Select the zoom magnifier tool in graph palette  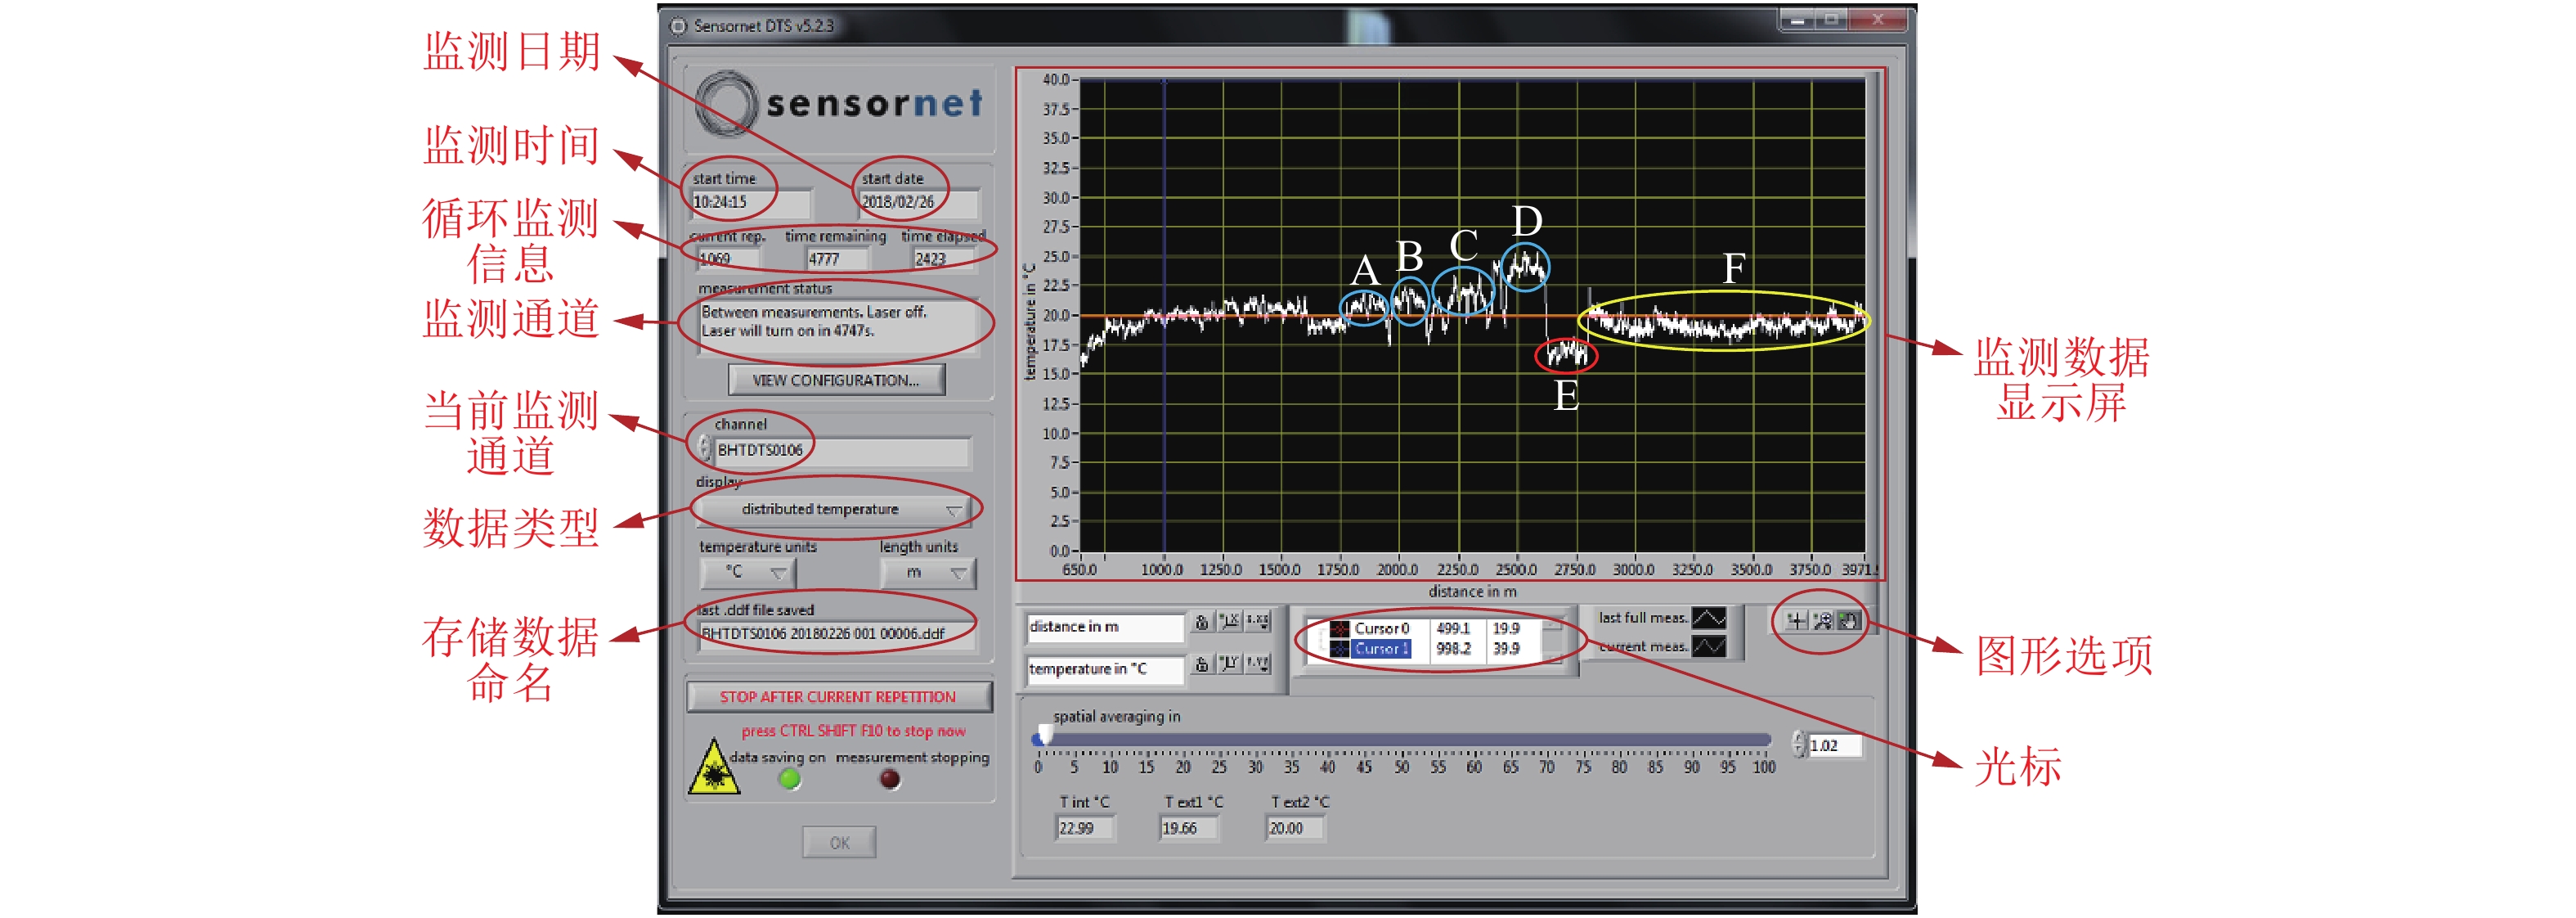click(1822, 622)
